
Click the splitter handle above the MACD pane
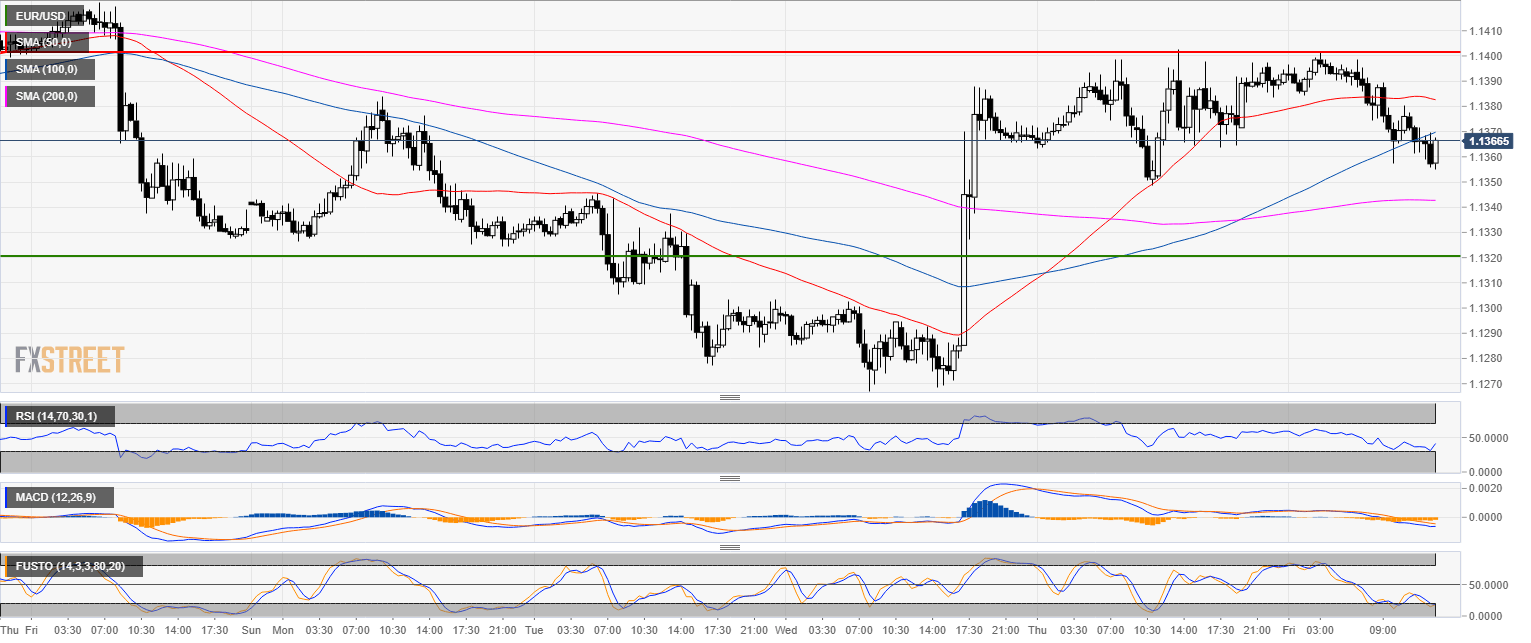click(729, 478)
